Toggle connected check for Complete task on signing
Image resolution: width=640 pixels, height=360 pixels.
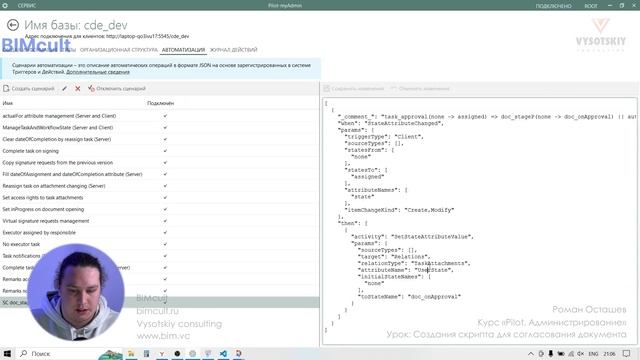point(165,151)
